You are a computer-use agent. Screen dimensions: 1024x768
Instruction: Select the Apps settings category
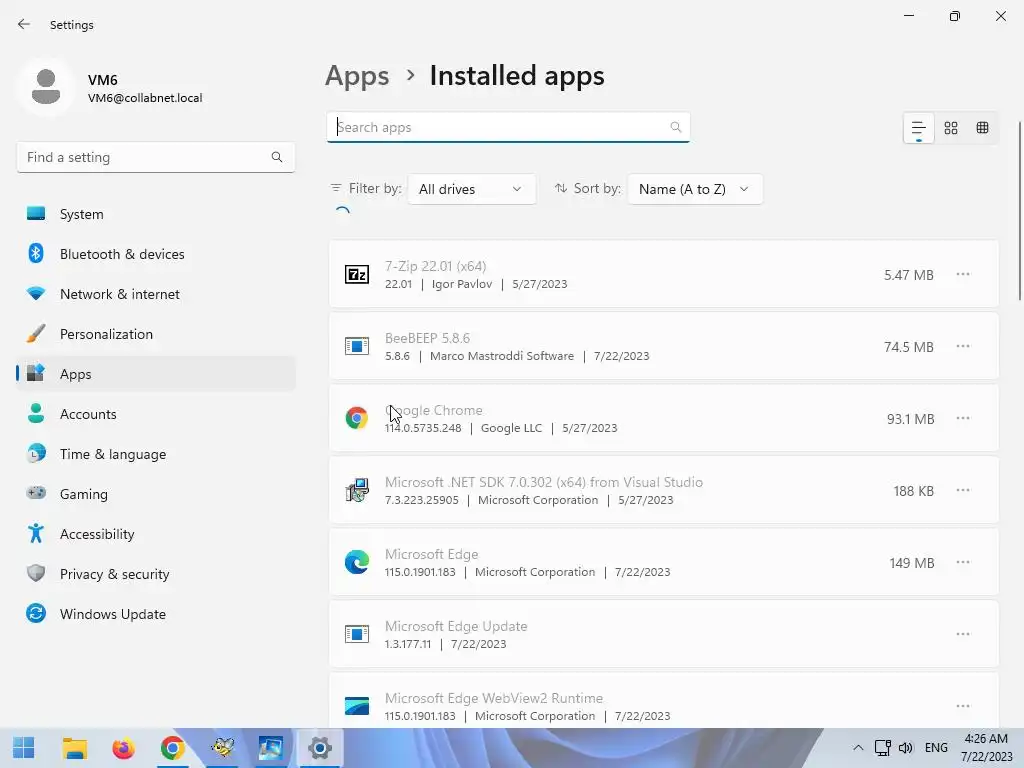point(155,374)
